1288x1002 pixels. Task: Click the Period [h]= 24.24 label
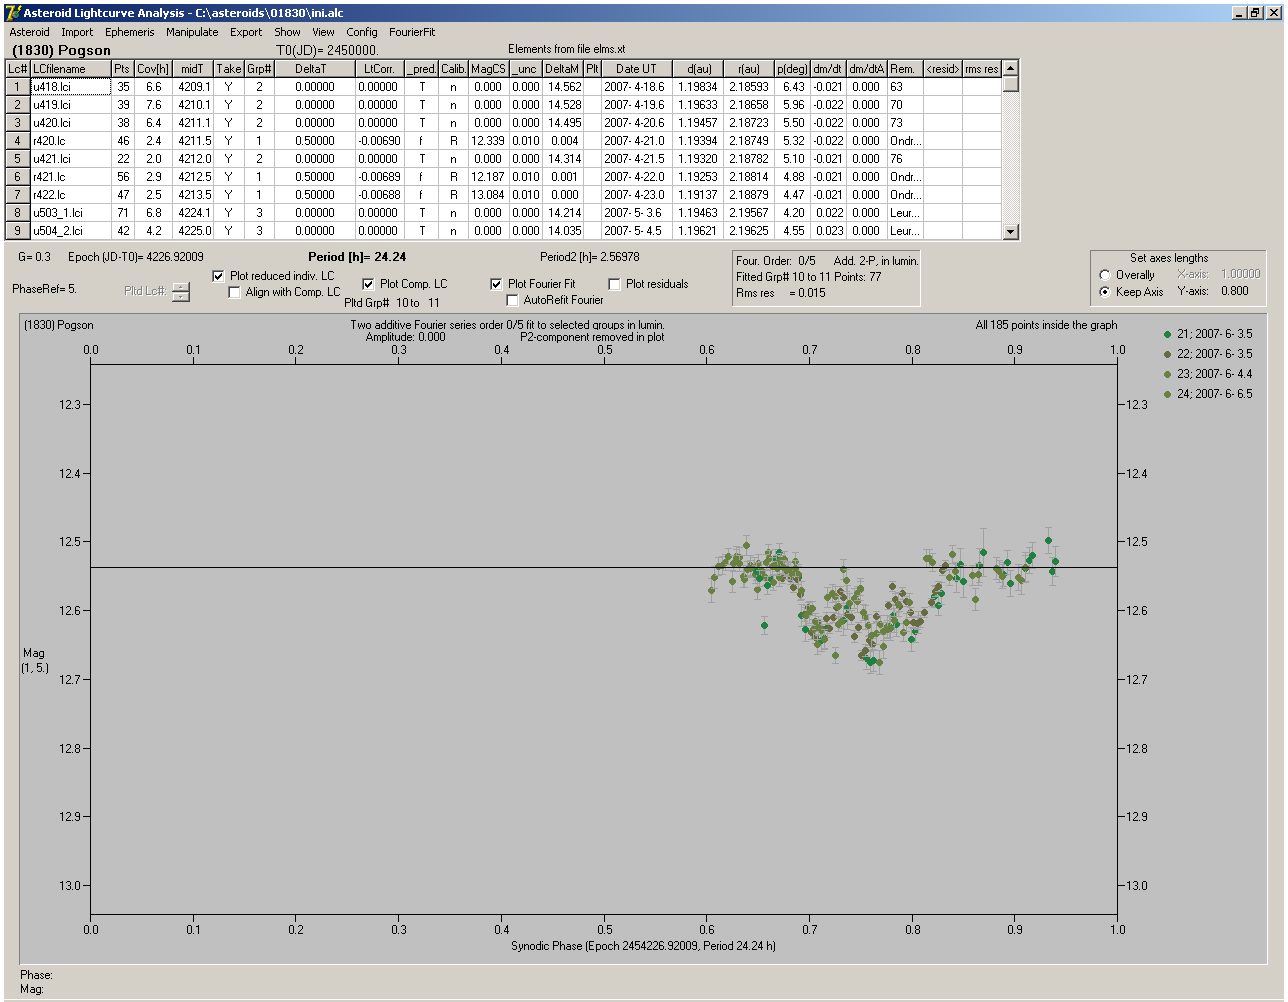pyautogui.click(x=357, y=257)
